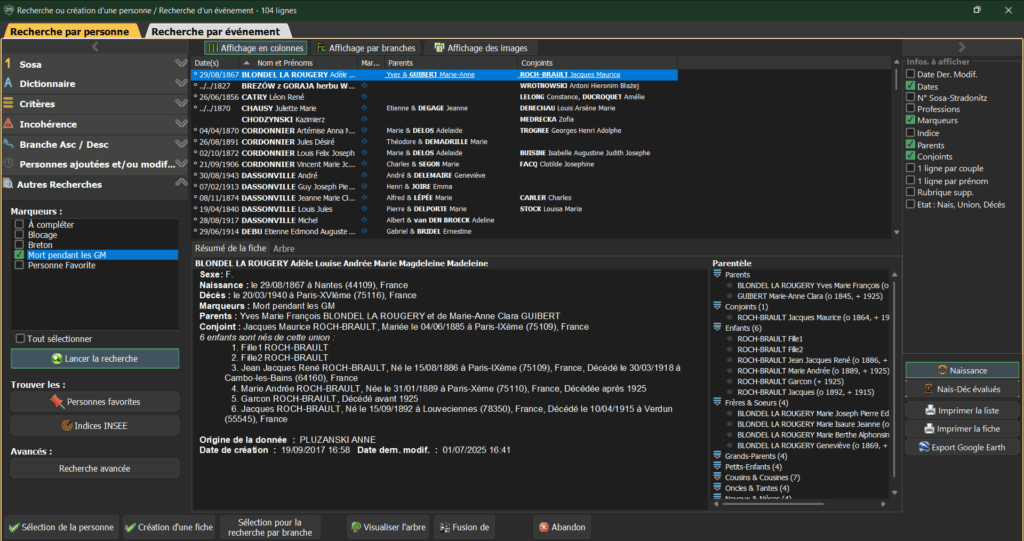Click the Affichage par branches icon
Image resolution: width=1024 pixels, height=541 pixels.
[321, 48]
